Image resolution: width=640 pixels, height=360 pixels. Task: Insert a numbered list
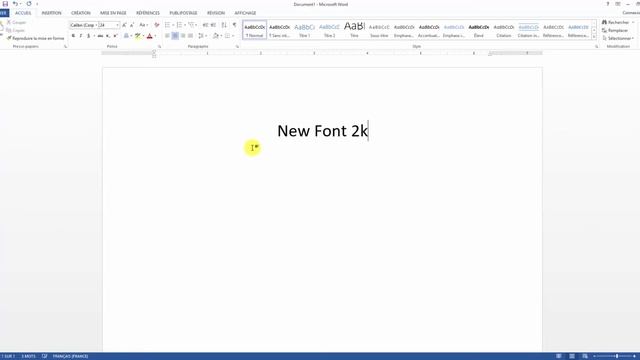(x=179, y=25)
